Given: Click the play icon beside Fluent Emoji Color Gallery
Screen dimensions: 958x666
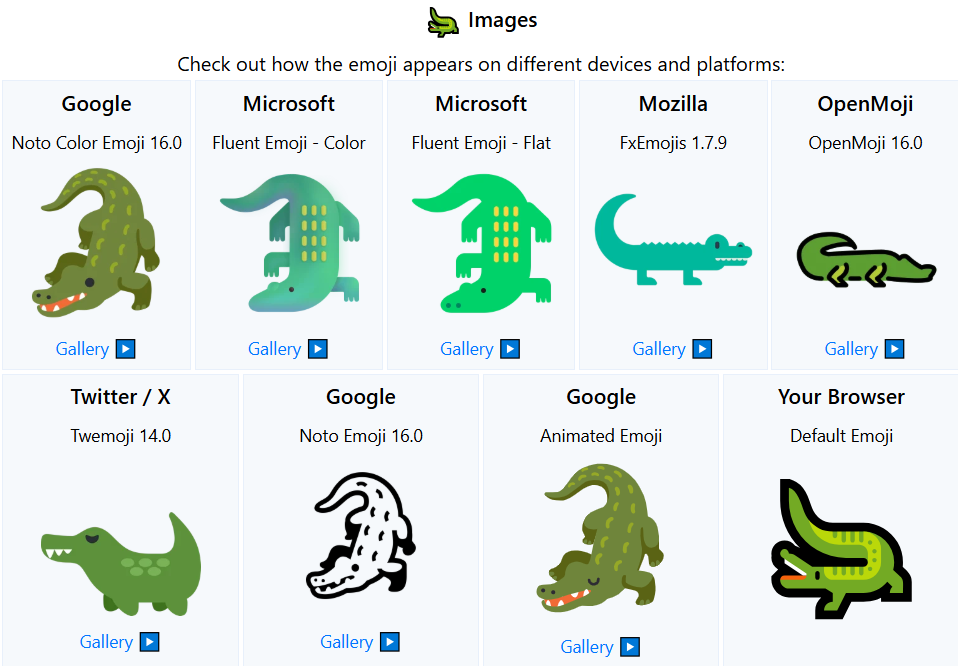Looking at the screenshot, I should tap(317, 348).
